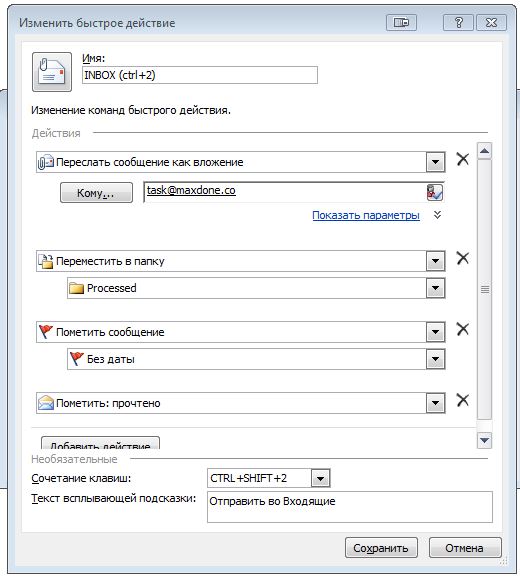This screenshot has height=577, width=520.
Task: Open the Processed folder dropdown
Action: (435, 288)
